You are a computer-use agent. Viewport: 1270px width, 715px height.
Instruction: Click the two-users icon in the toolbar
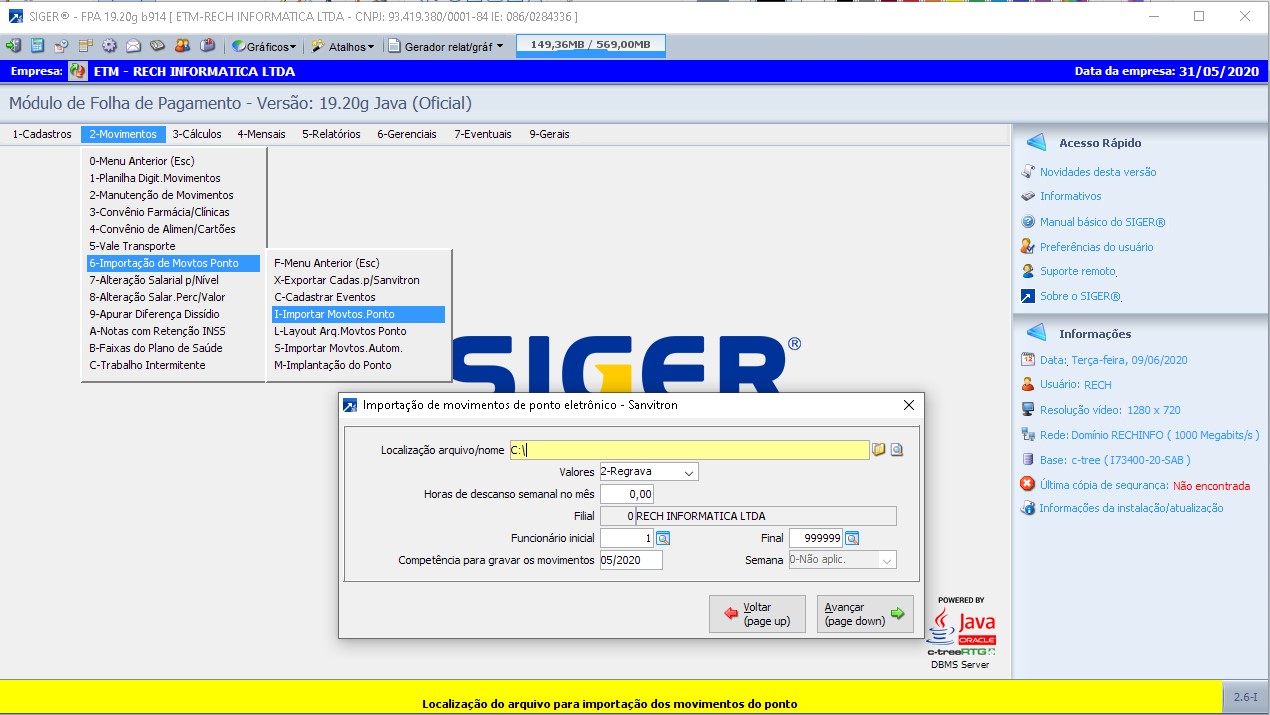pos(182,46)
